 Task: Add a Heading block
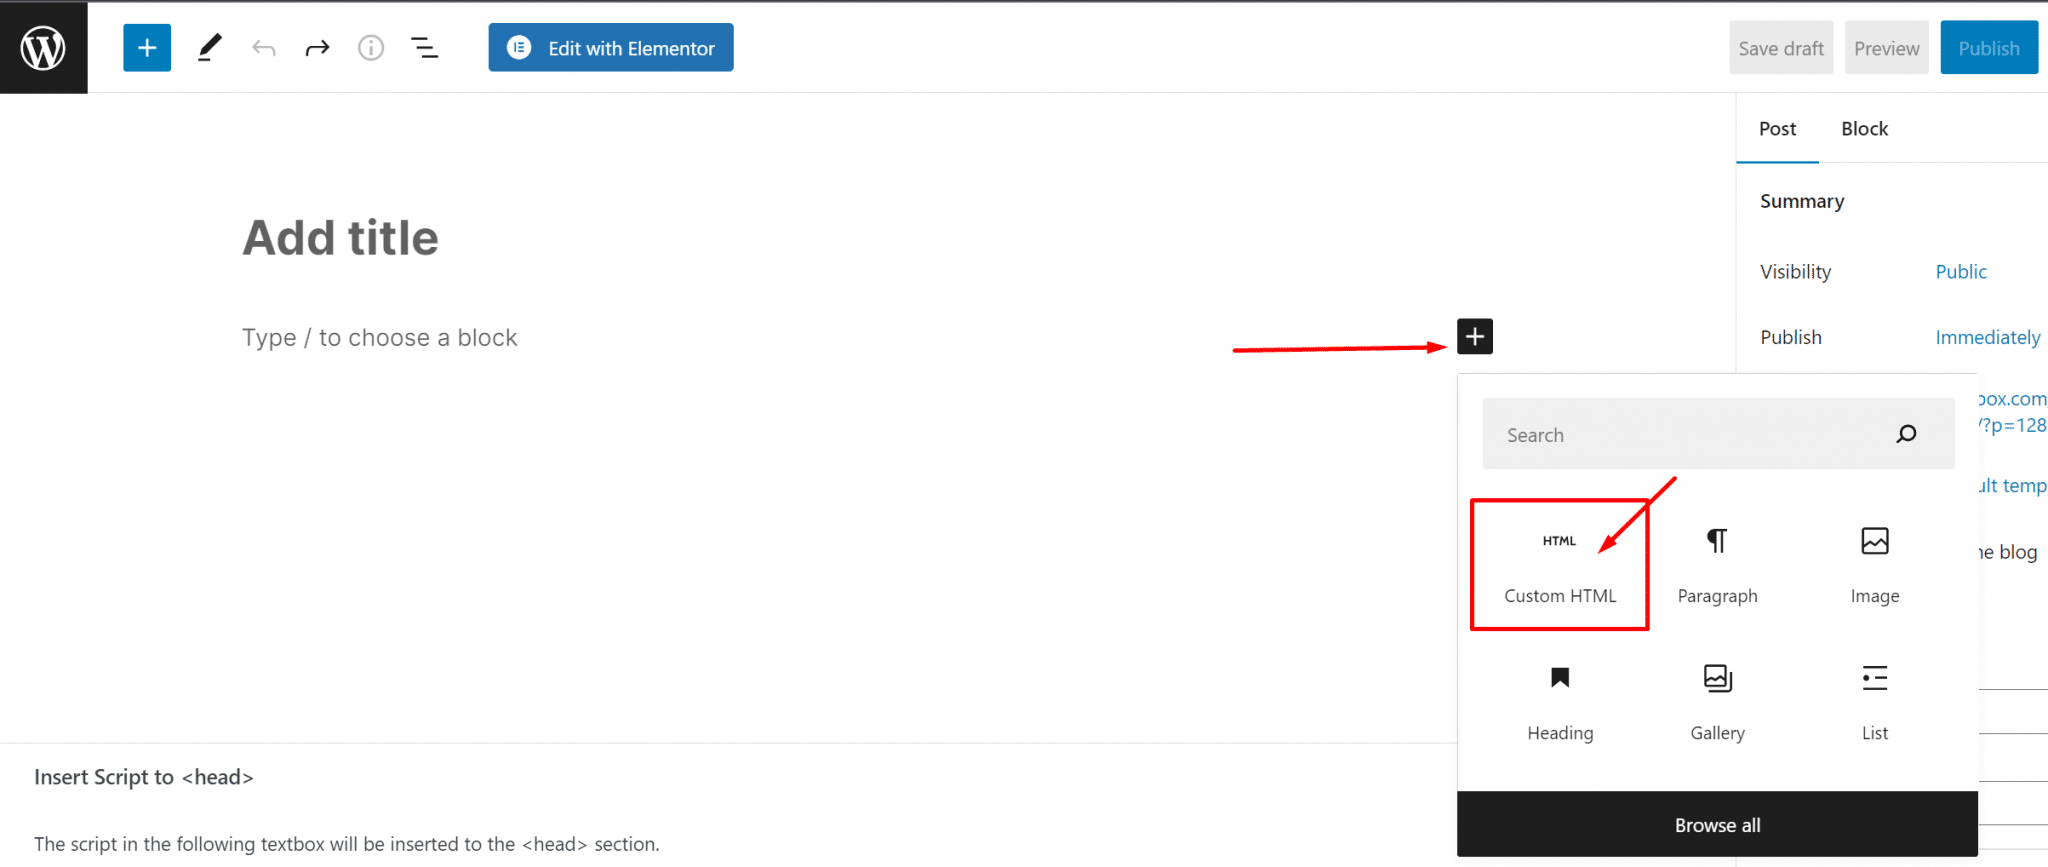[x=1560, y=702]
